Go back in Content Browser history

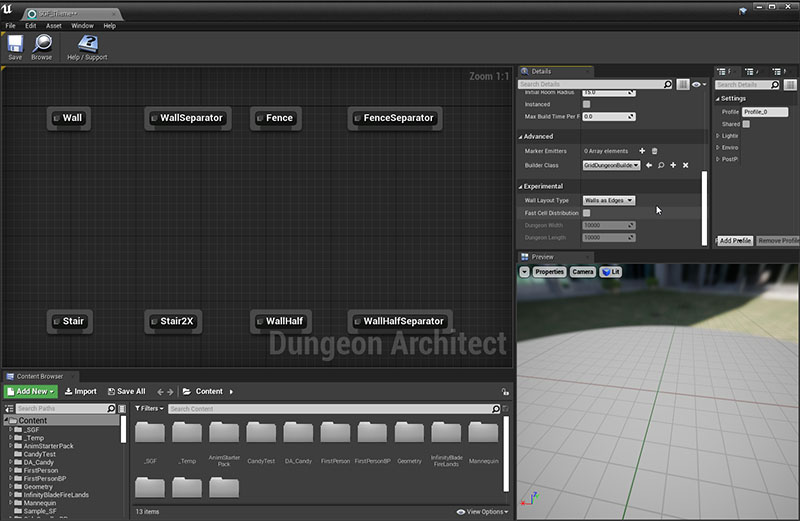coord(160,392)
